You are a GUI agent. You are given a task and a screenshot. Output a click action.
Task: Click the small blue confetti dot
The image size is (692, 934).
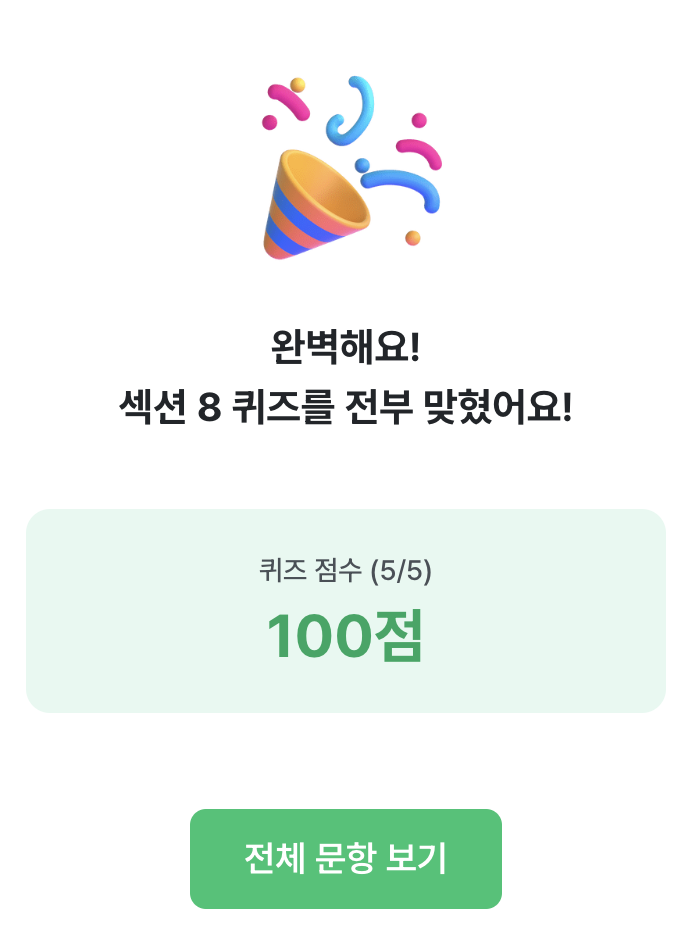click(362, 165)
